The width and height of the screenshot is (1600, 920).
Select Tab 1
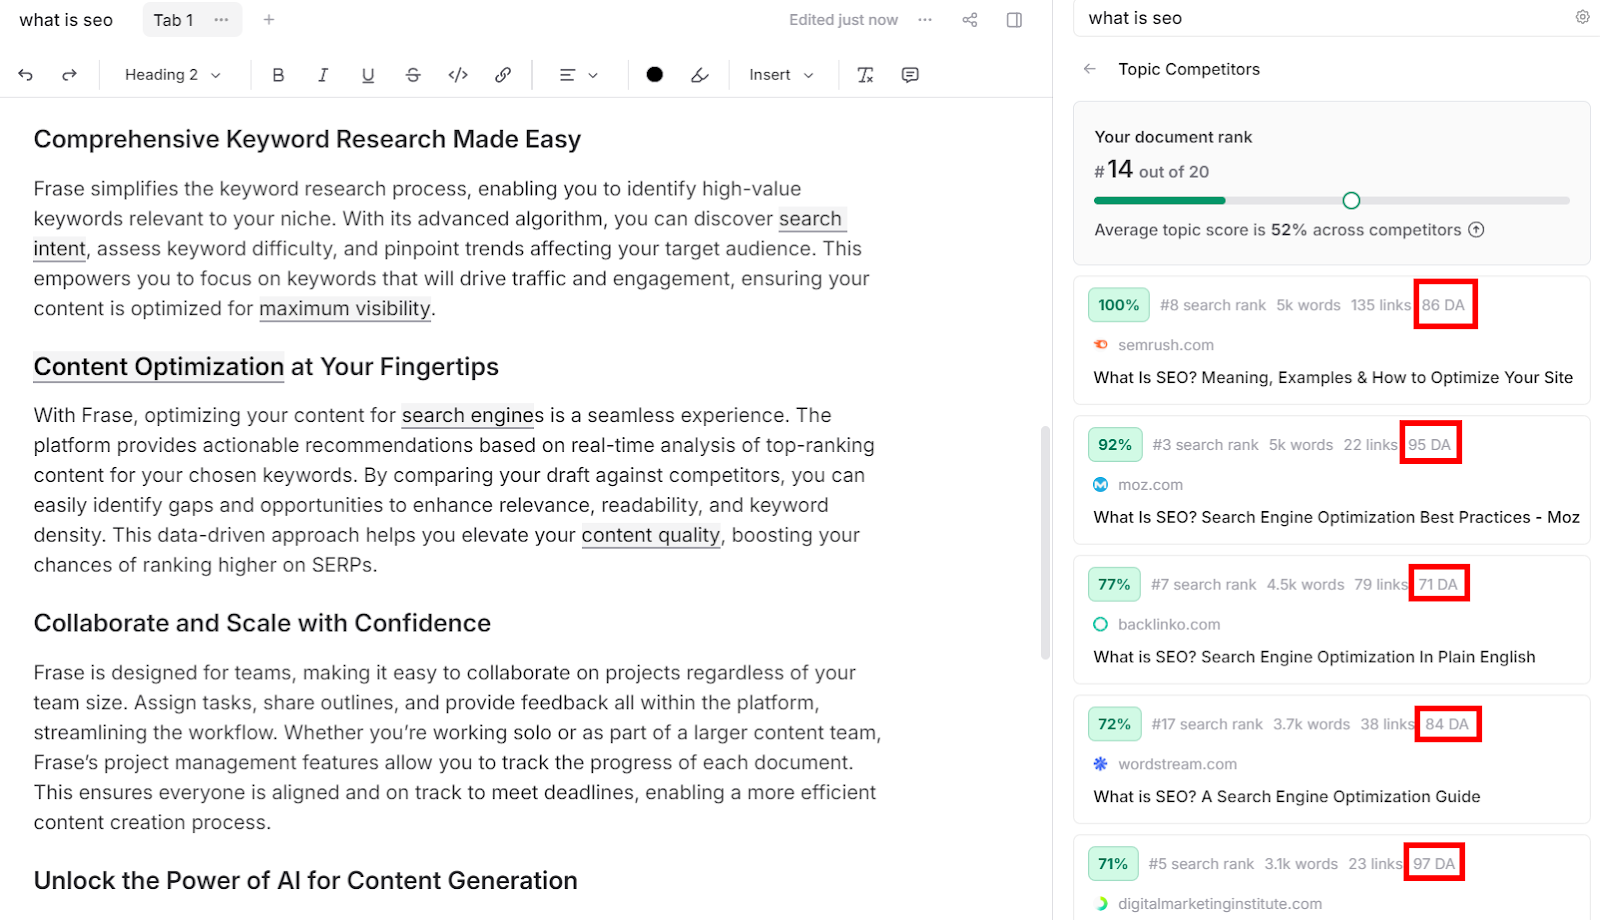tap(173, 20)
